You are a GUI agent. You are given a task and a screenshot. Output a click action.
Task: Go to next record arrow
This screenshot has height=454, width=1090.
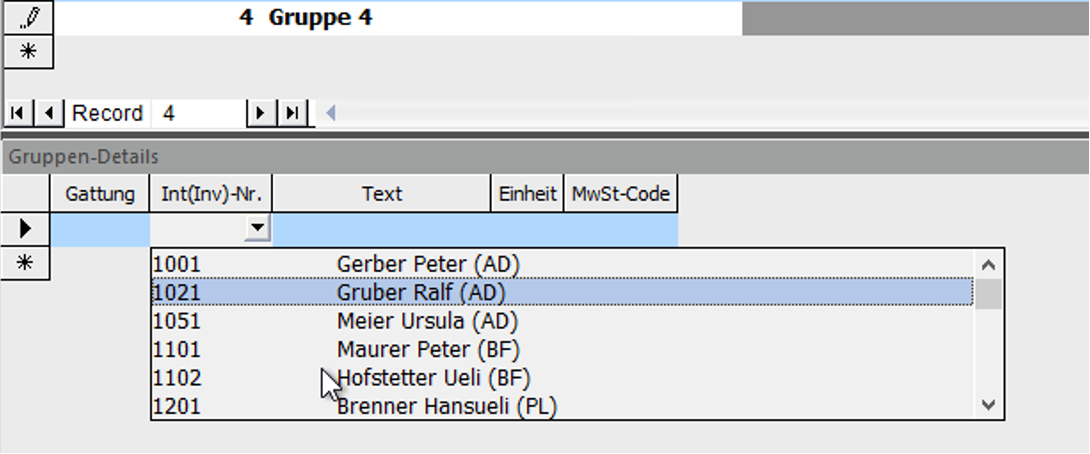tap(261, 113)
